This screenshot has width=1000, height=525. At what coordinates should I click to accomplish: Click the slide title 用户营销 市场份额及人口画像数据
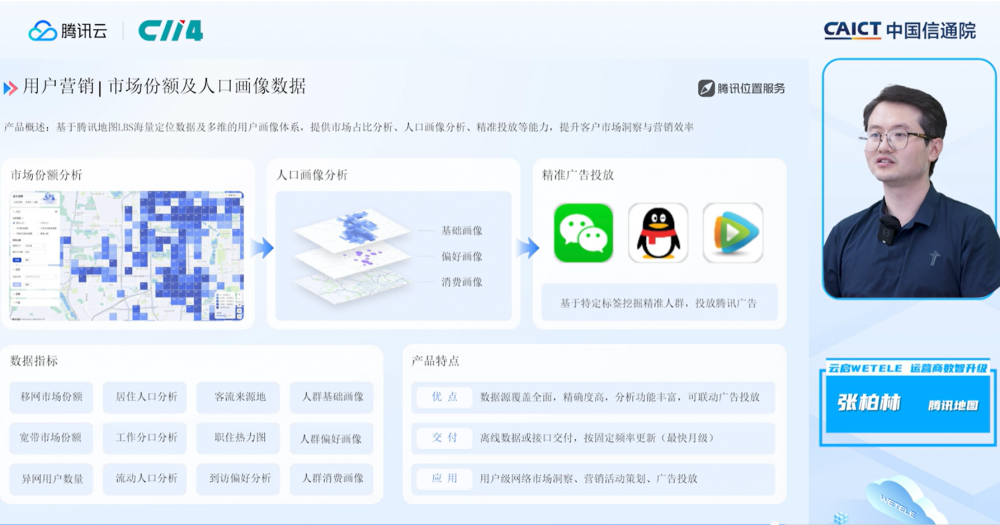[x=164, y=86]
